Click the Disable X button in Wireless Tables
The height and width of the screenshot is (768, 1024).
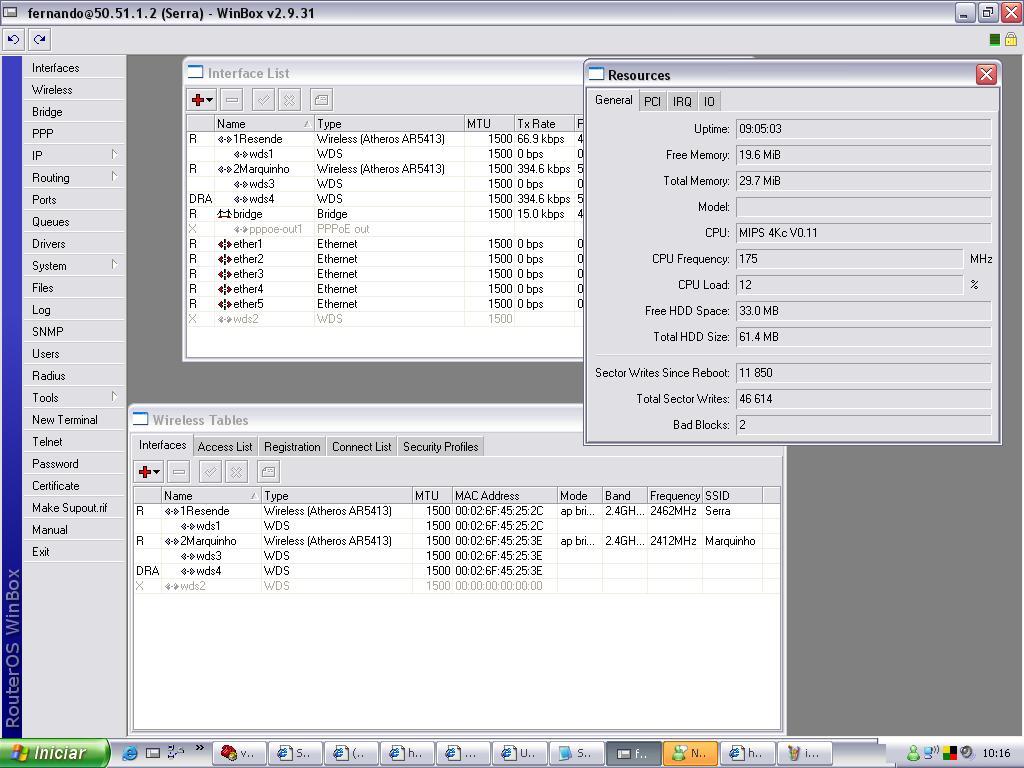pyautogui.click(x=237, y=472)
